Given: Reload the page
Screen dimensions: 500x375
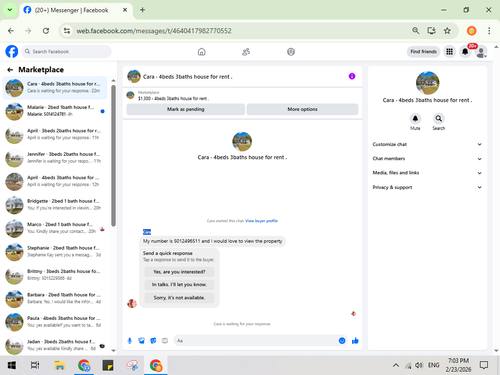Looking at the screenshot, I should click(x=46, y=31).
